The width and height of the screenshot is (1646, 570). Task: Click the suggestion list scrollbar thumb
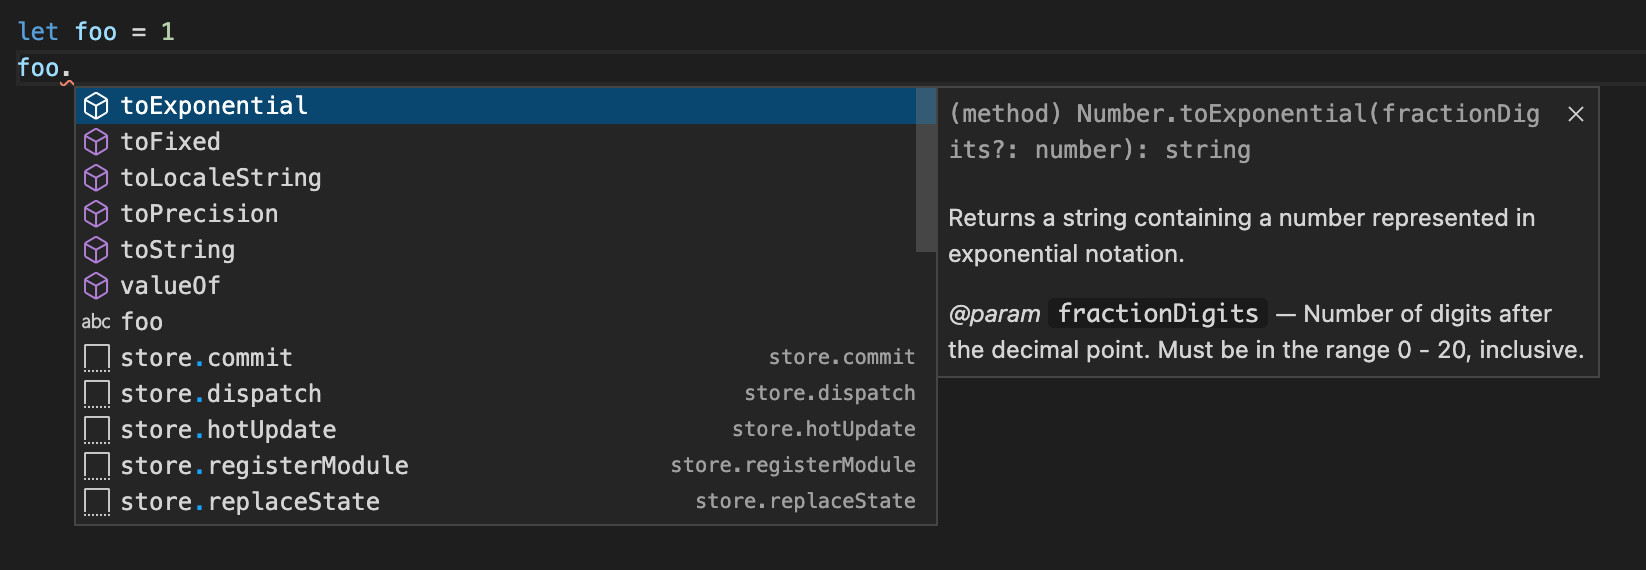click(x=926, y=170)
